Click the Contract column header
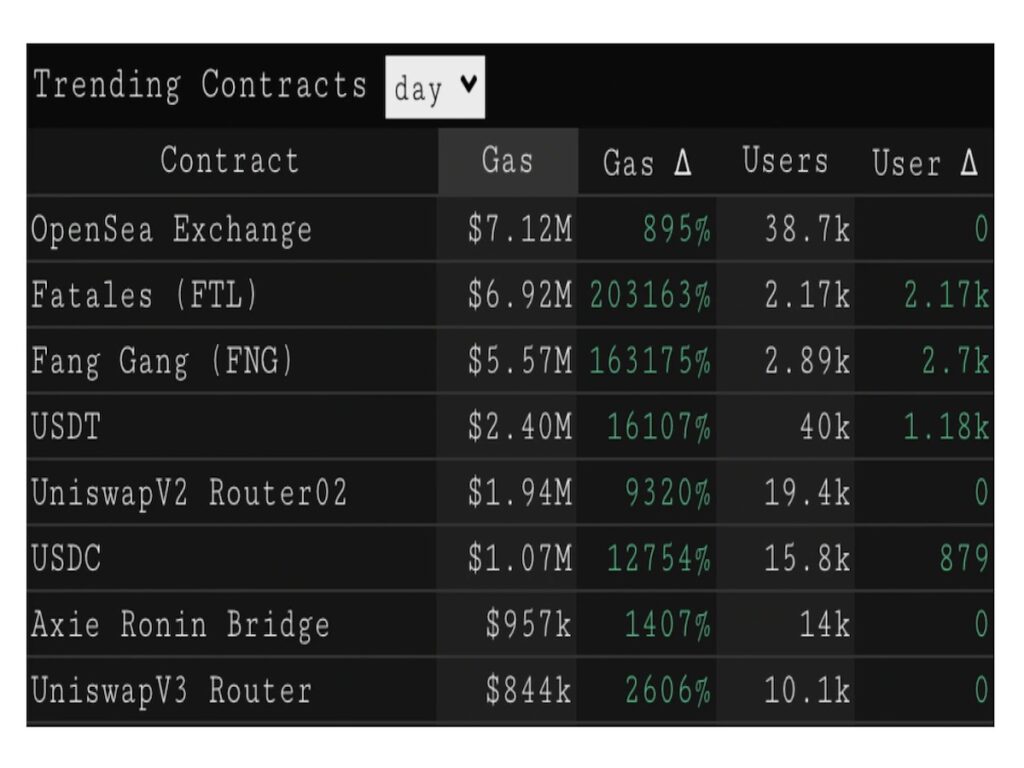The width and height of the screenshot is (1024, 768). (230, 161)
